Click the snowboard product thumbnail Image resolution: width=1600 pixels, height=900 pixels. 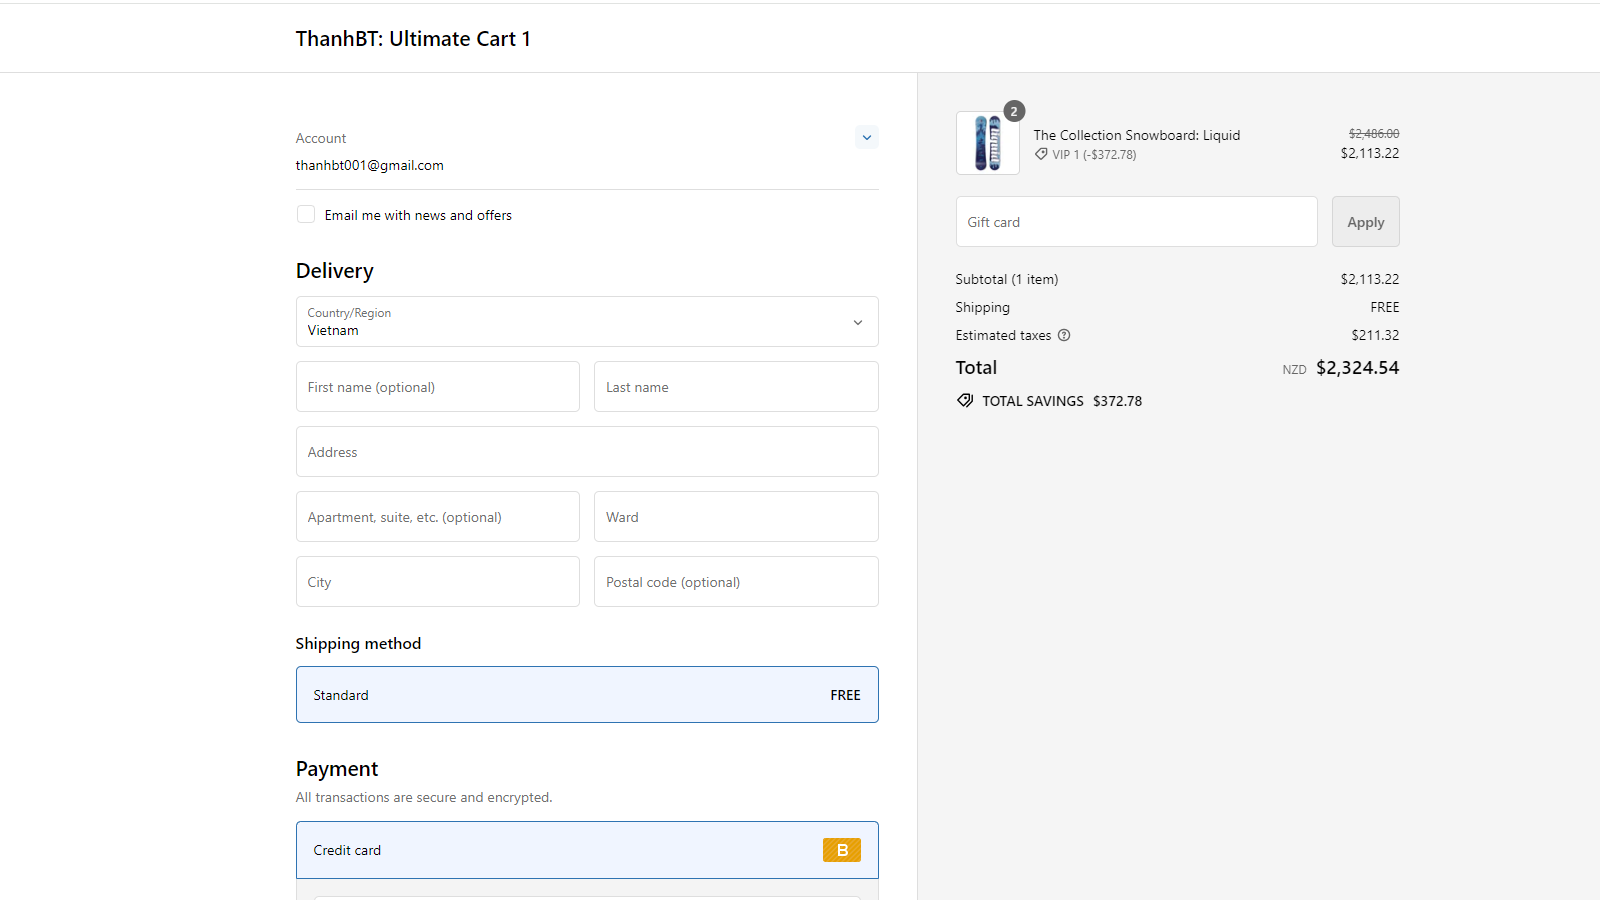point(987,142)
